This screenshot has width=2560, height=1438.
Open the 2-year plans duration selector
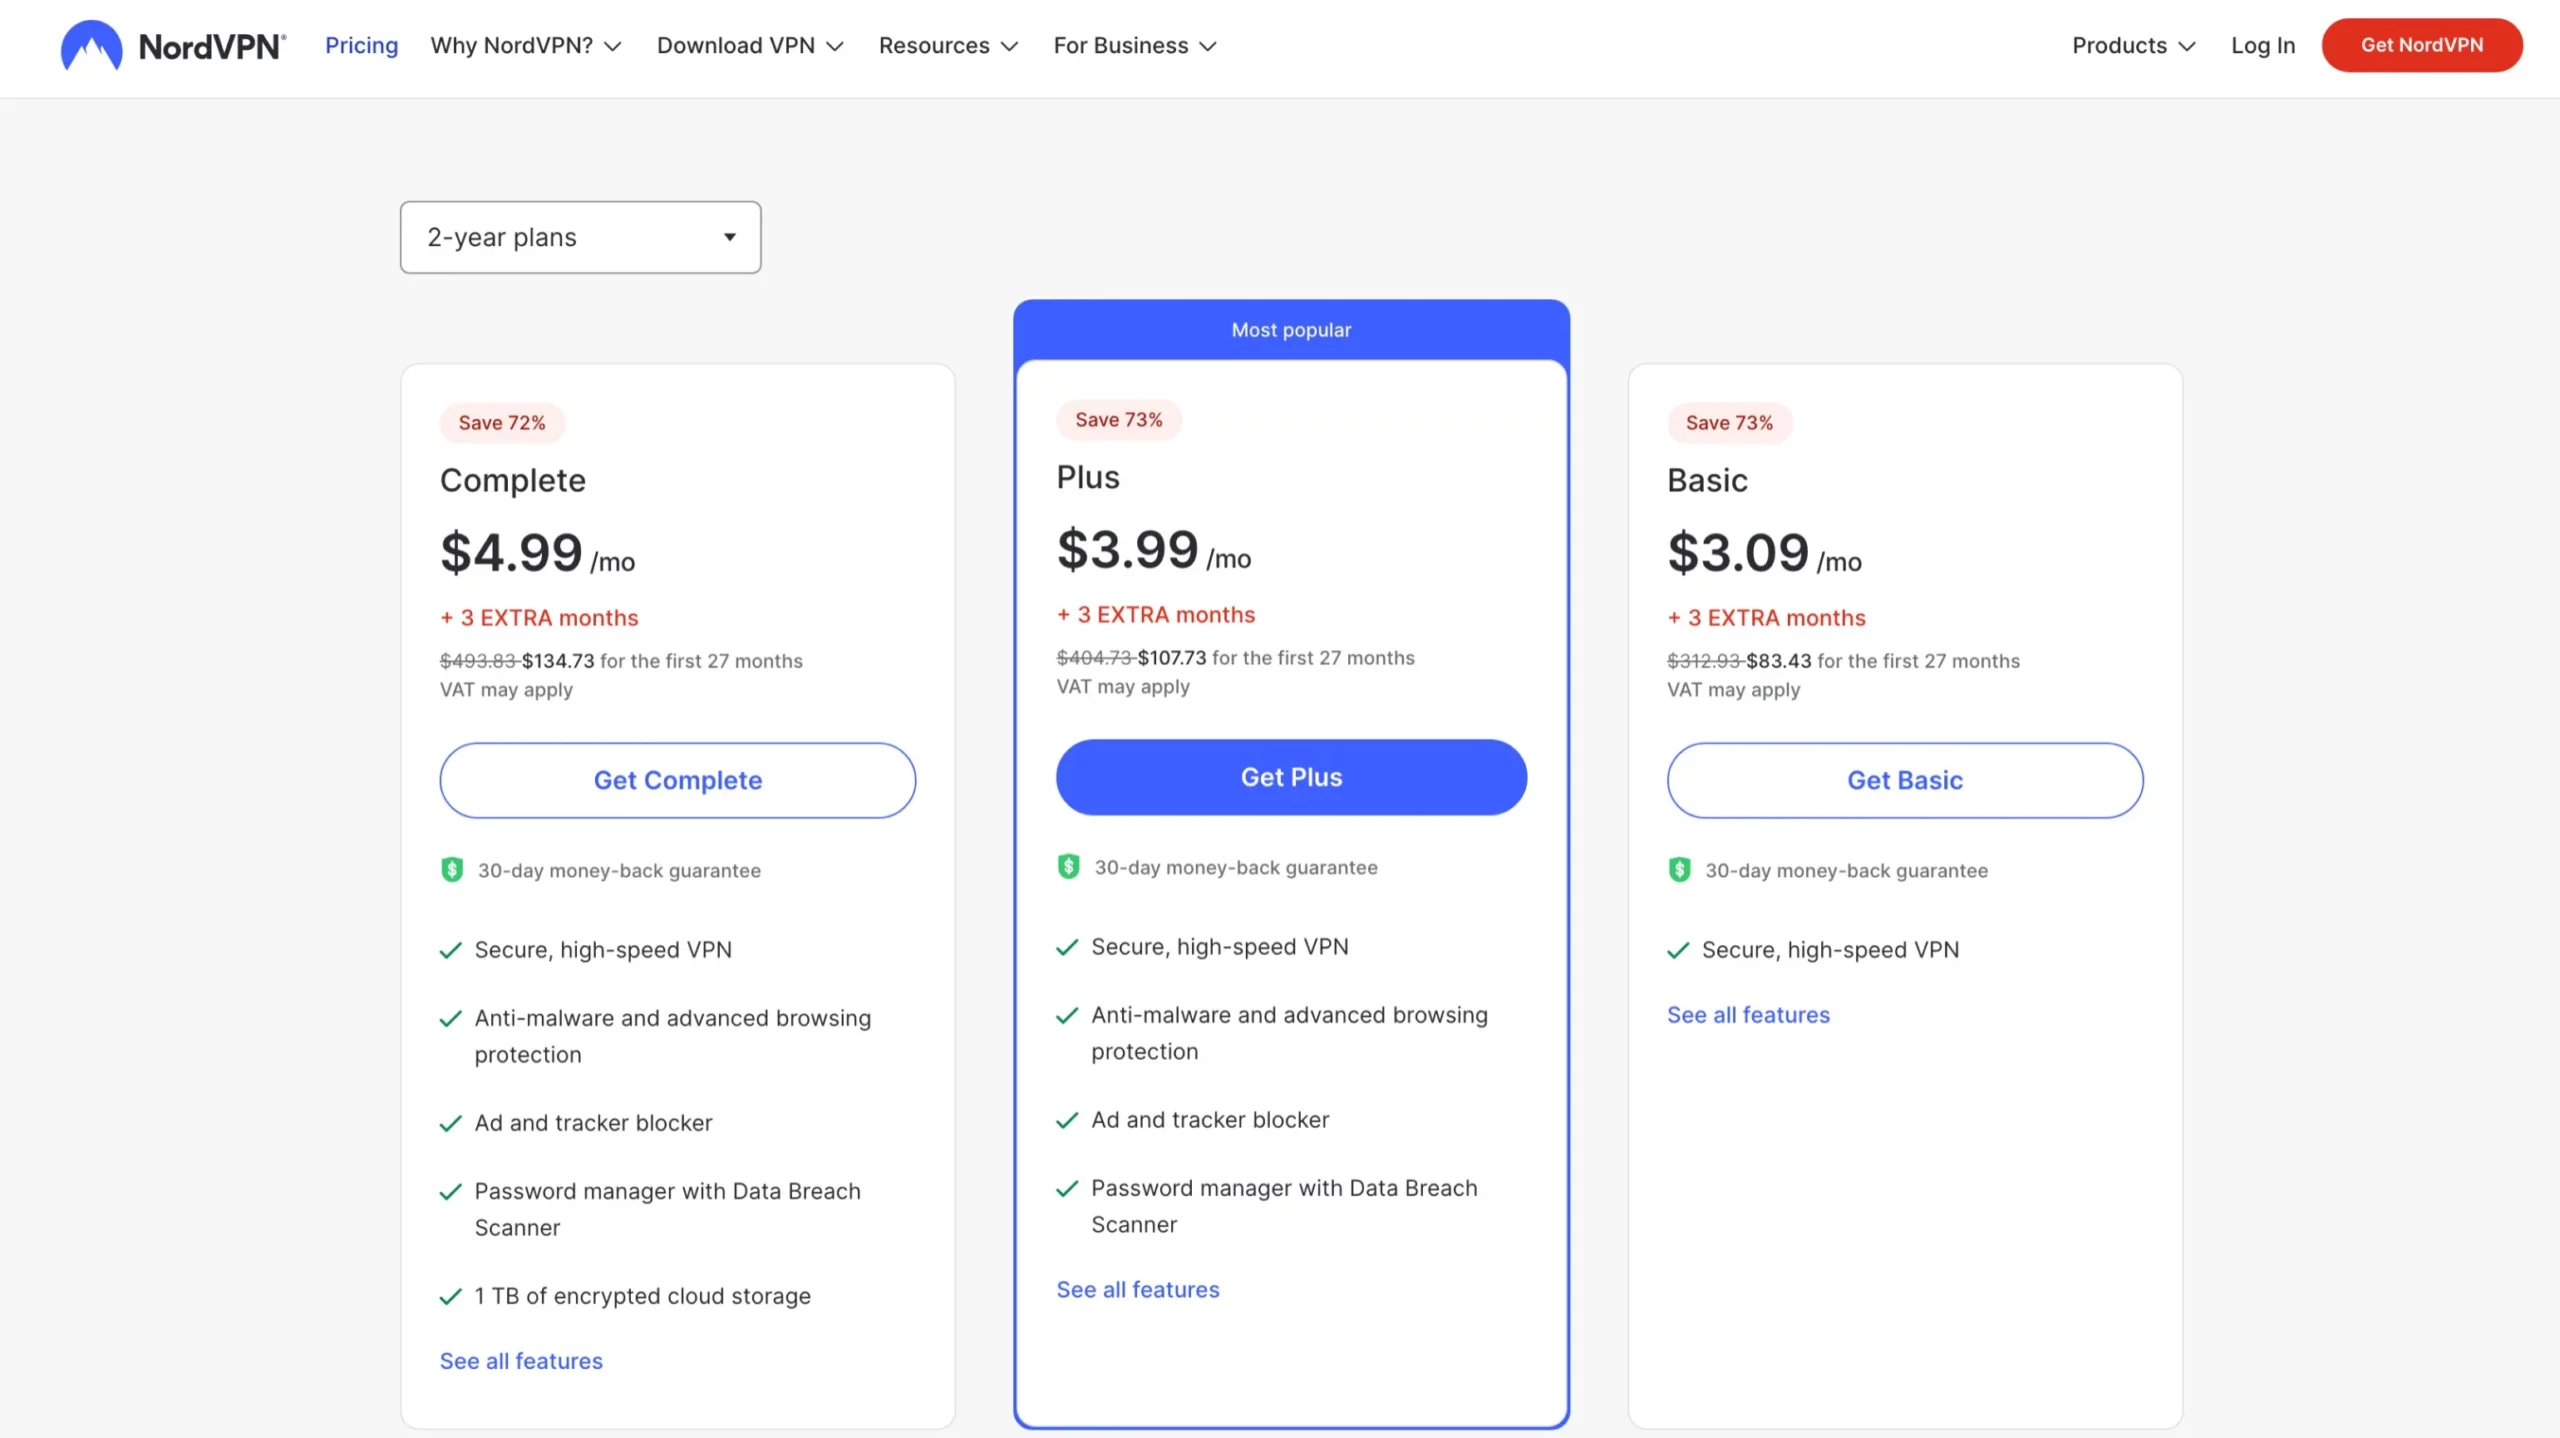click(x=580, y=237)
